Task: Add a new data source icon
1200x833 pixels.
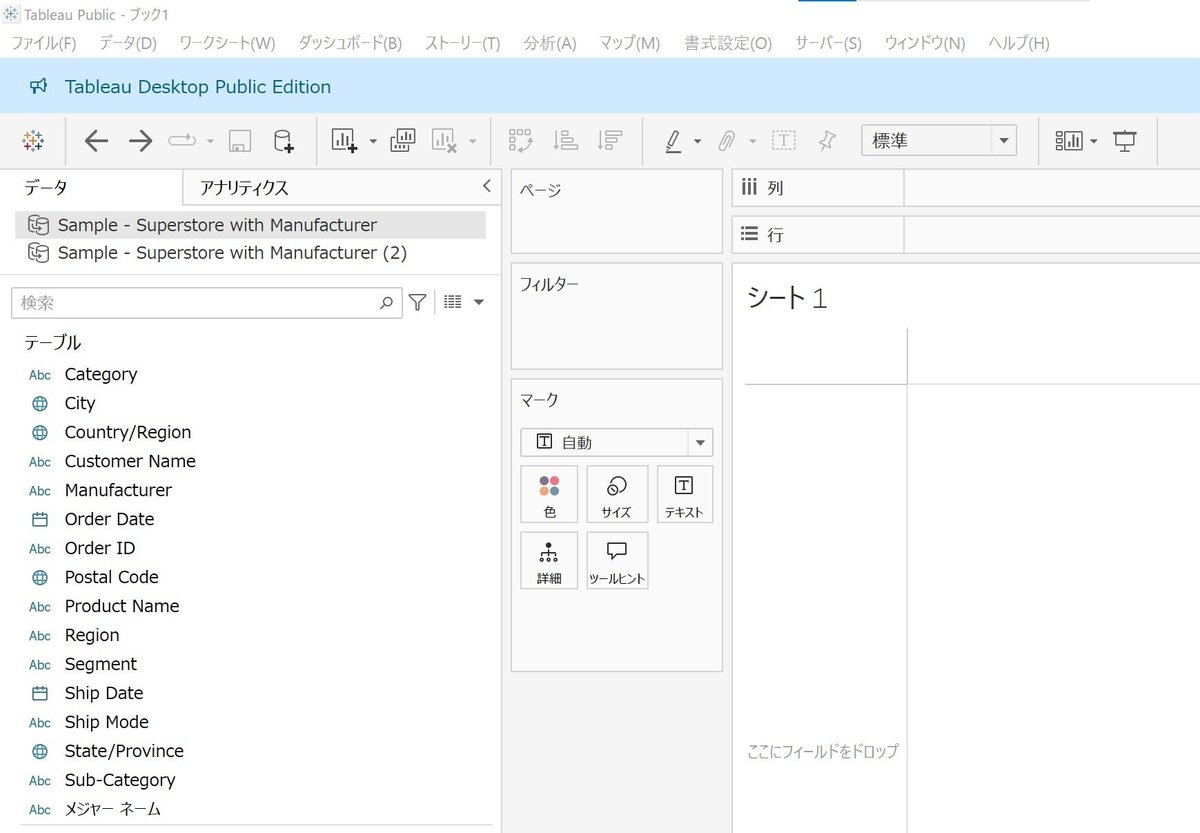Action: click(x=283, y=141)
